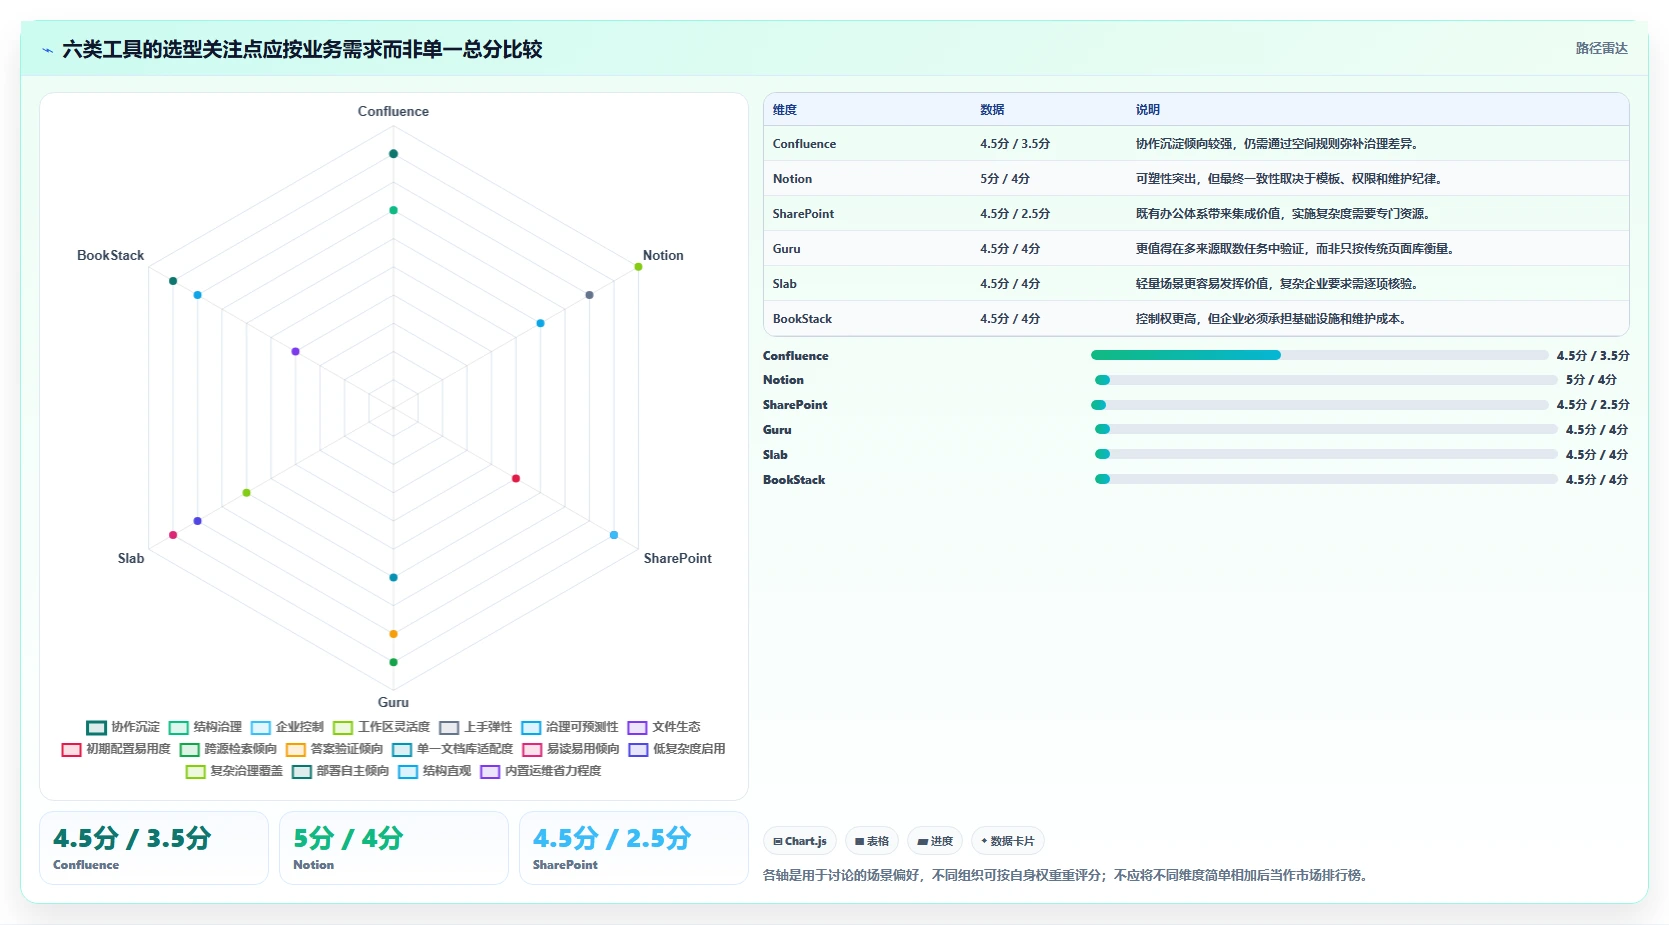Viewport: 1669px width, 925px height.
Task: Click the purple data point on the BookStack axis
Action: (295, 351)
